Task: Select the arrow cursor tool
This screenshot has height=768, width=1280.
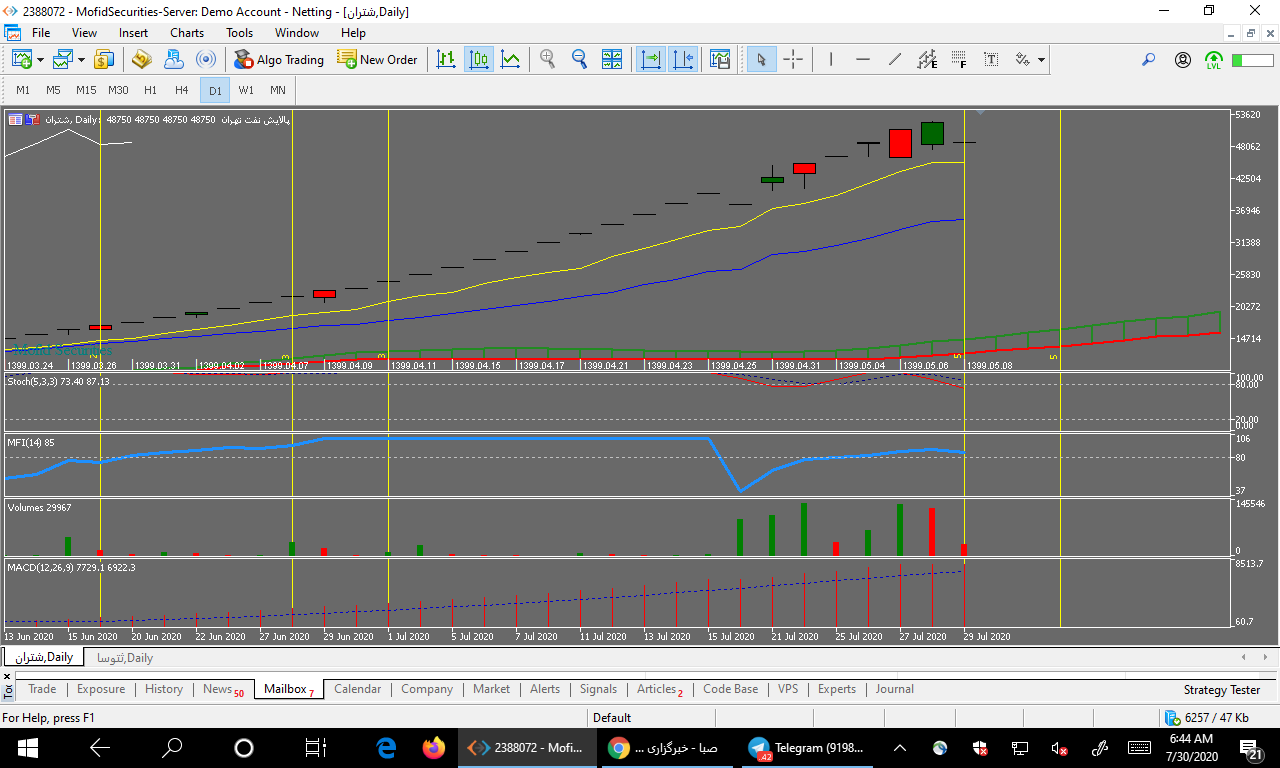Action: 761,59
